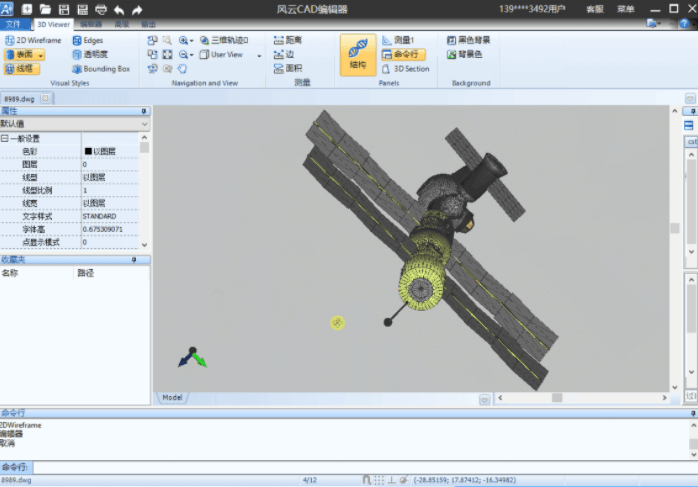Select the 距离 distance measure tool
The height and width of the screenshot is (487, 698).
pos(287,40)
